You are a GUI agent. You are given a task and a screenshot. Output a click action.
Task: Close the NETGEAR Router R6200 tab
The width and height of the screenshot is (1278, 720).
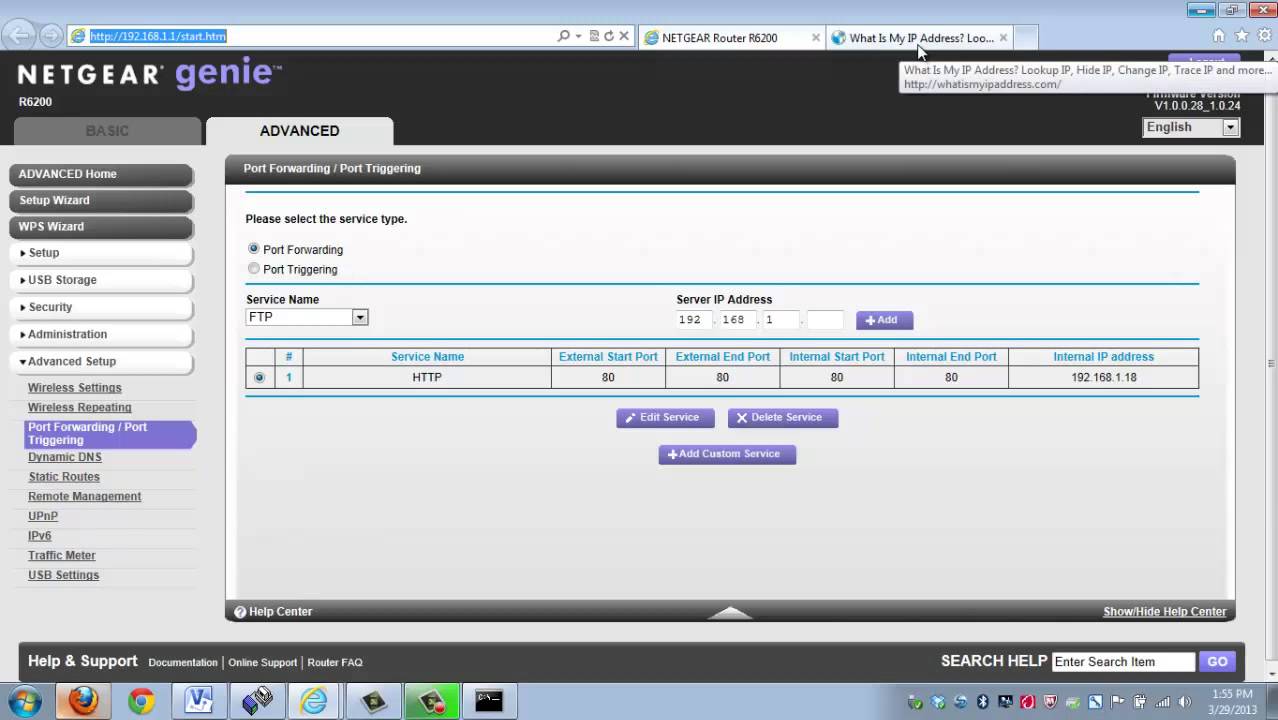[816, 38]
